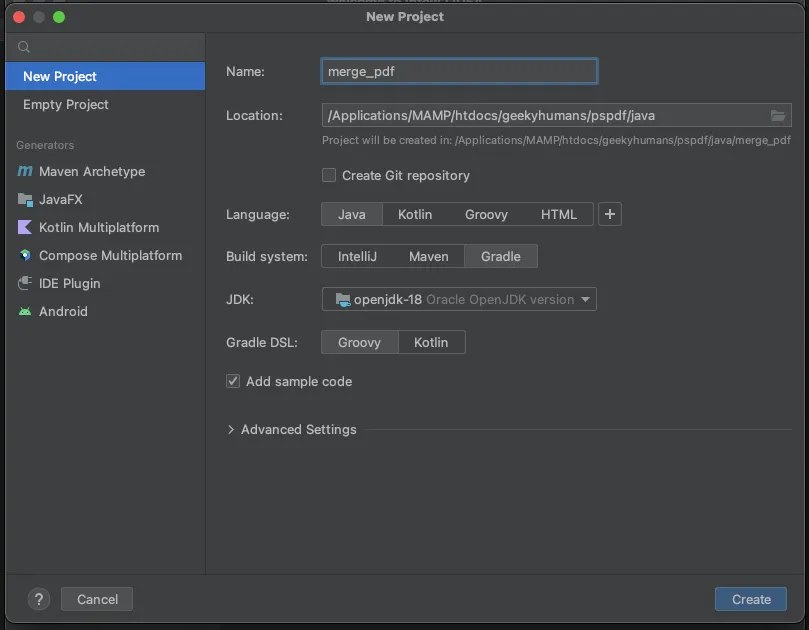Select Empty Project in sidebar

point(66,105)
